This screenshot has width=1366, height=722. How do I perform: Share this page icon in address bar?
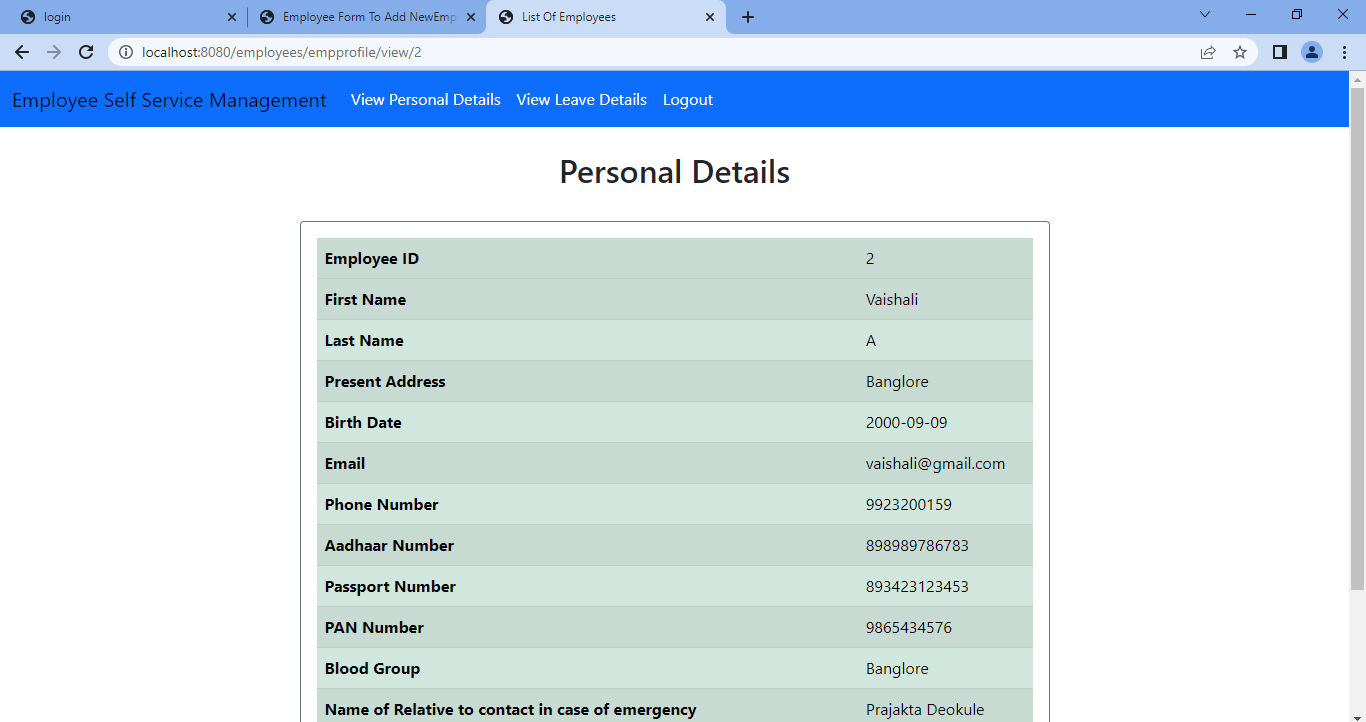[x=1208, y=52]
